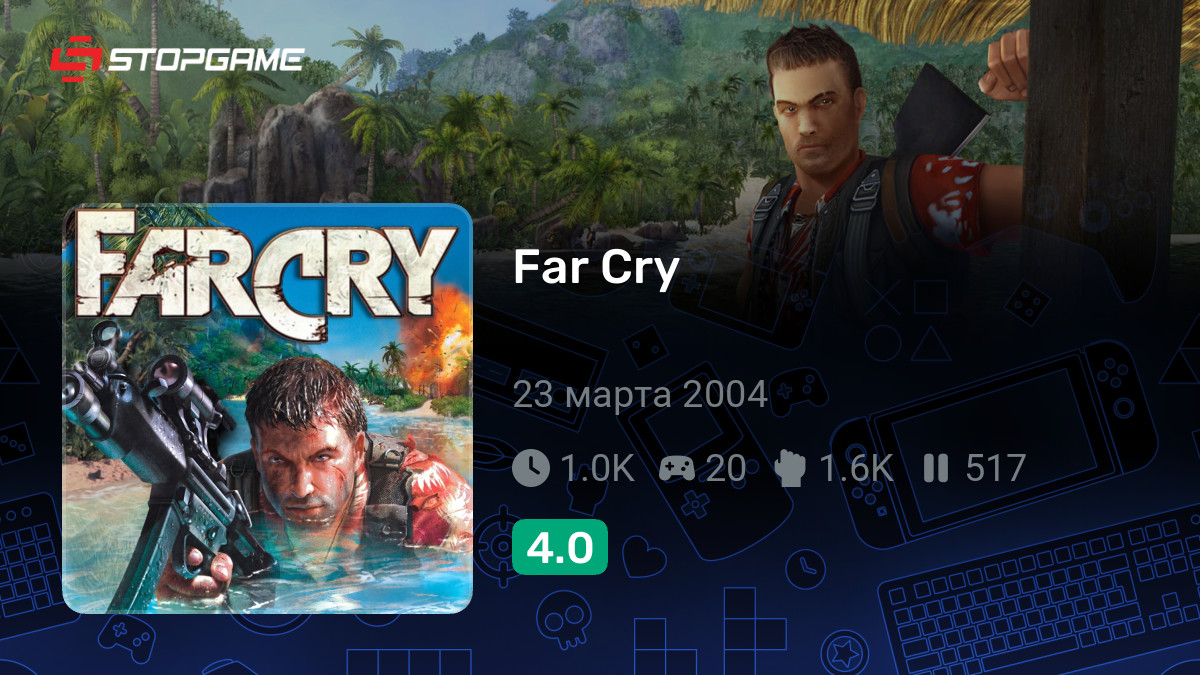Viewport: 1200px width, 675px height.
Task: Open the Far Cry cover art thumbnail
Action: (x=267, y=408)
